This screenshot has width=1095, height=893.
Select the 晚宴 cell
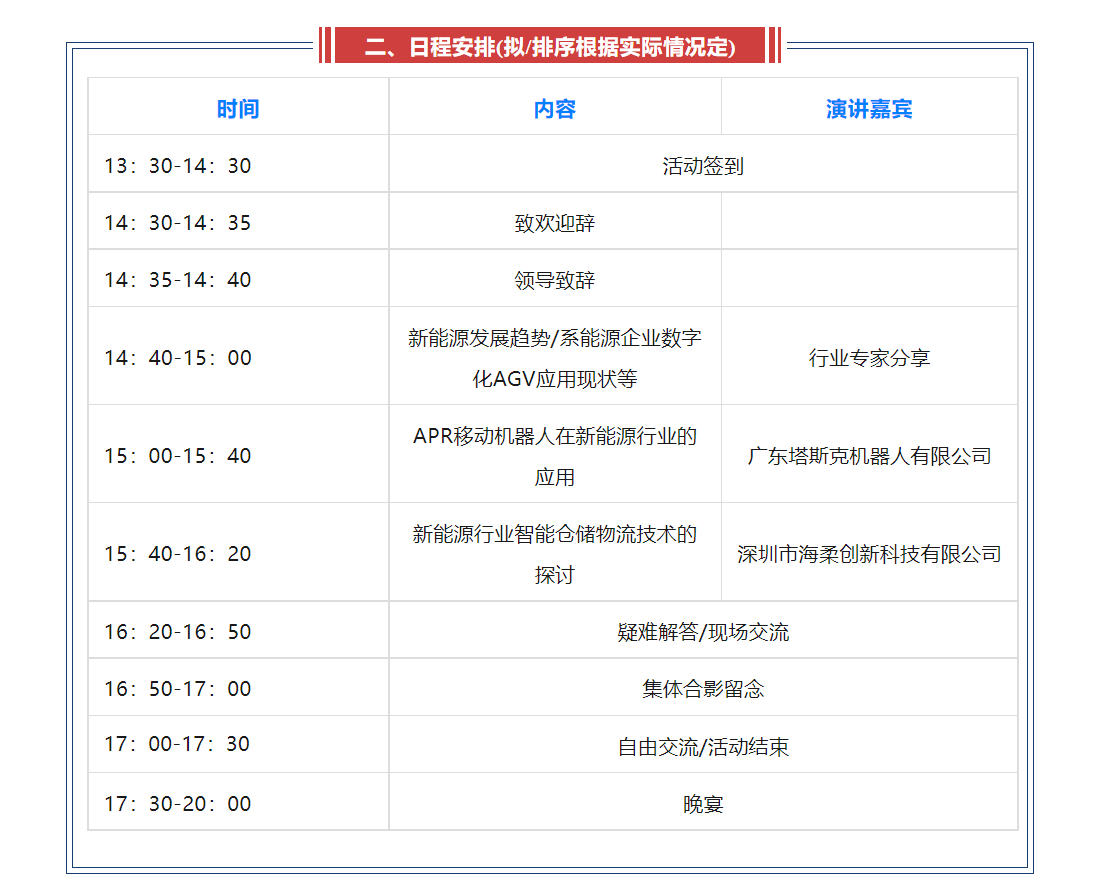(703, 804)
